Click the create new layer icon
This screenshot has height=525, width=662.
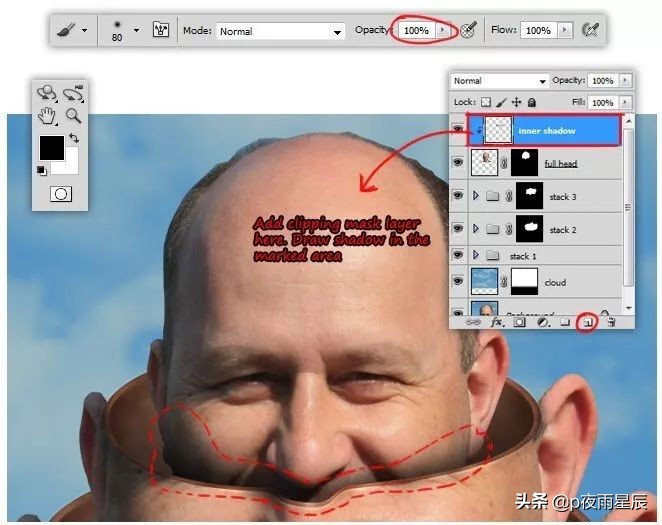pos(590,322)
